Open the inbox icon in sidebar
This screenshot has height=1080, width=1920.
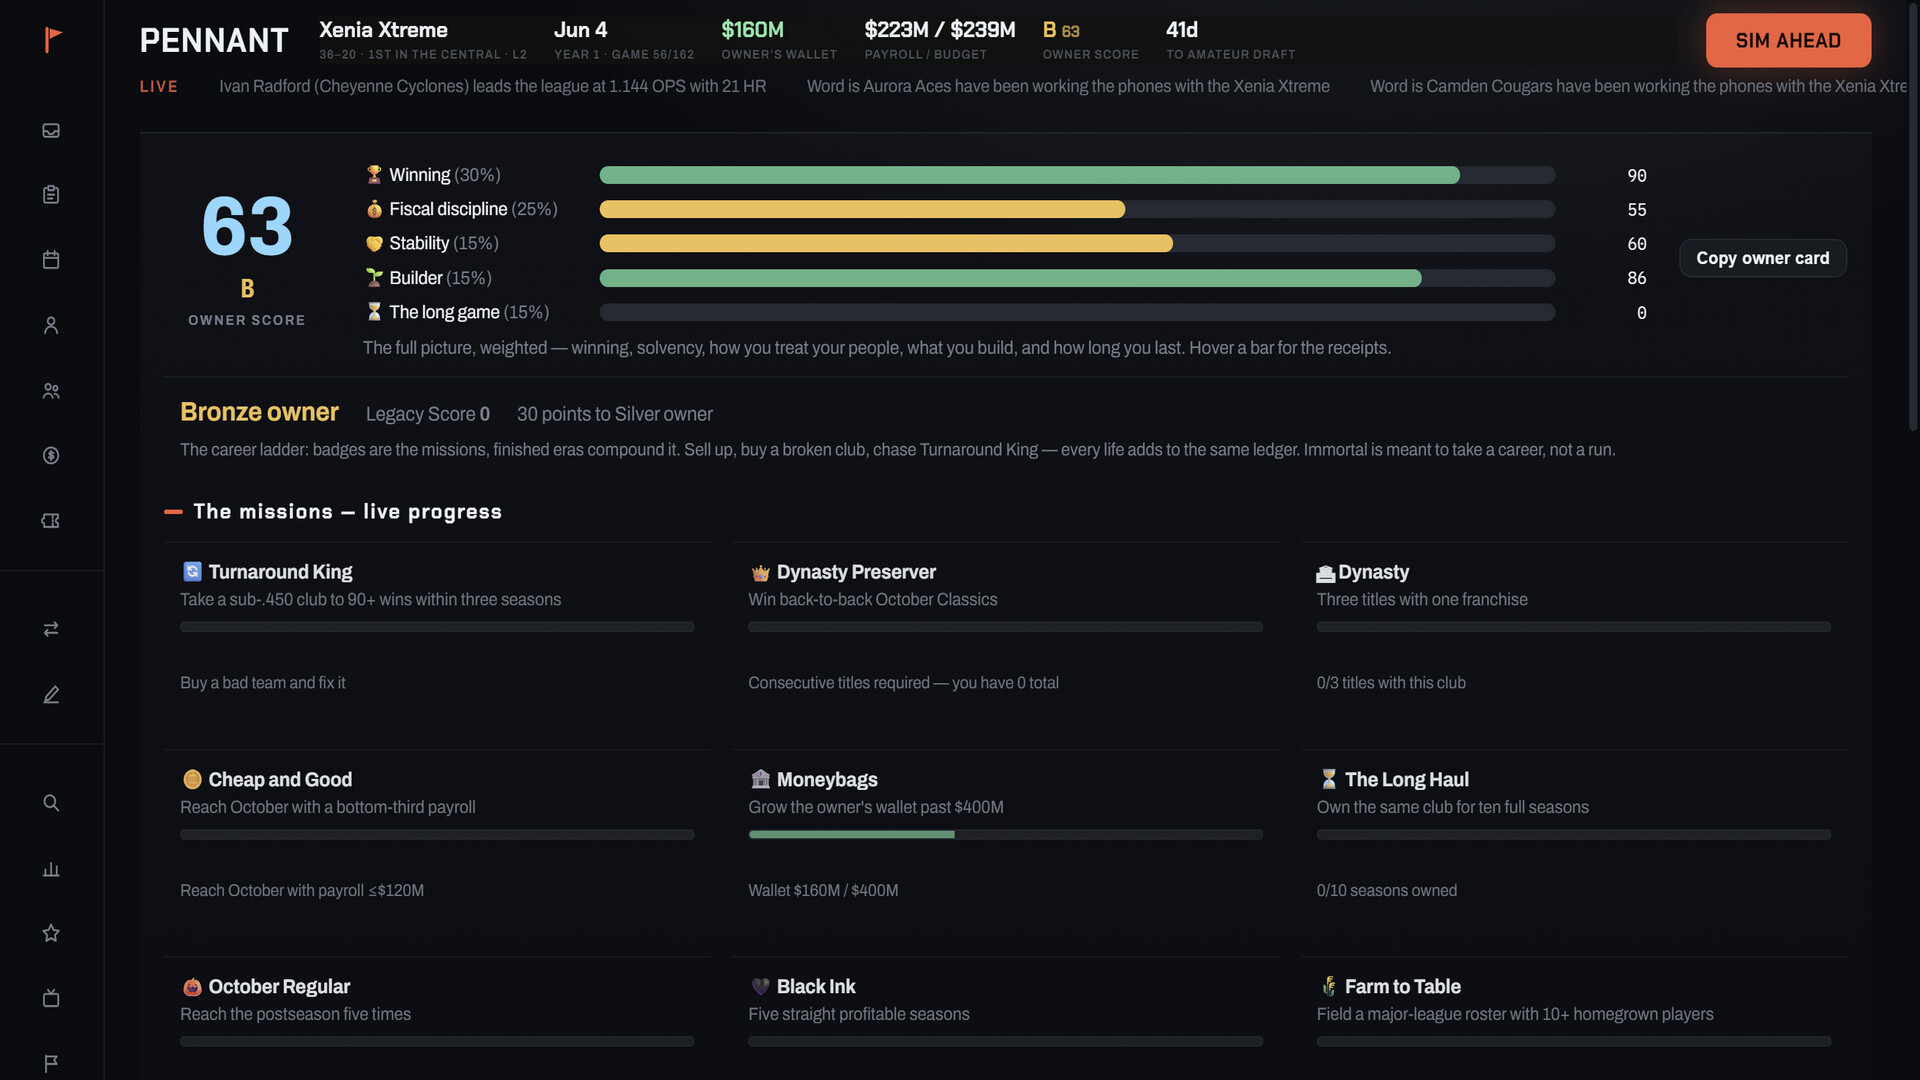coord(51,130)
